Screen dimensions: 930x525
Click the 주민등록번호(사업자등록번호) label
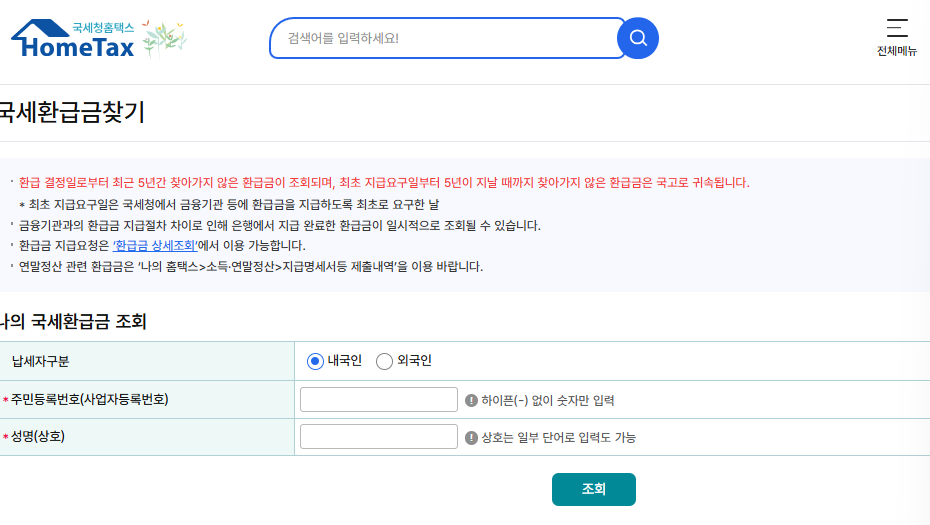(x=90, y=399)
